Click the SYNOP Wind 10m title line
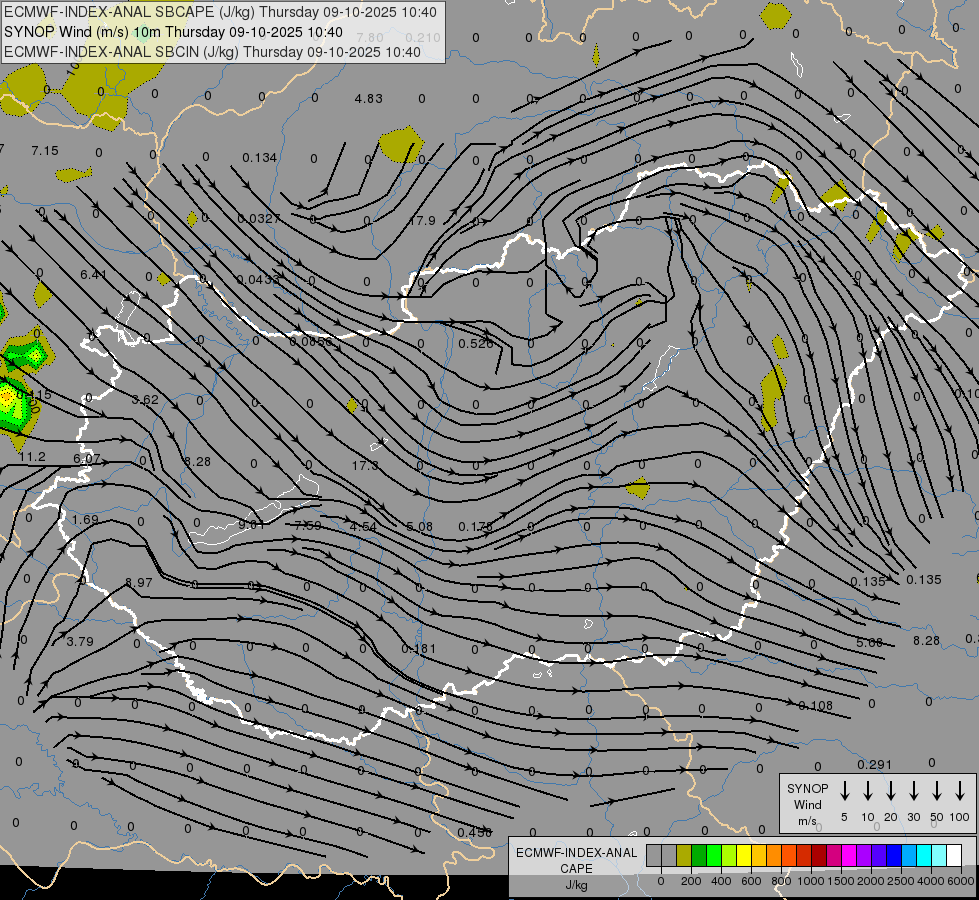Viewport: 979px width, 900px height. (173, 32)
